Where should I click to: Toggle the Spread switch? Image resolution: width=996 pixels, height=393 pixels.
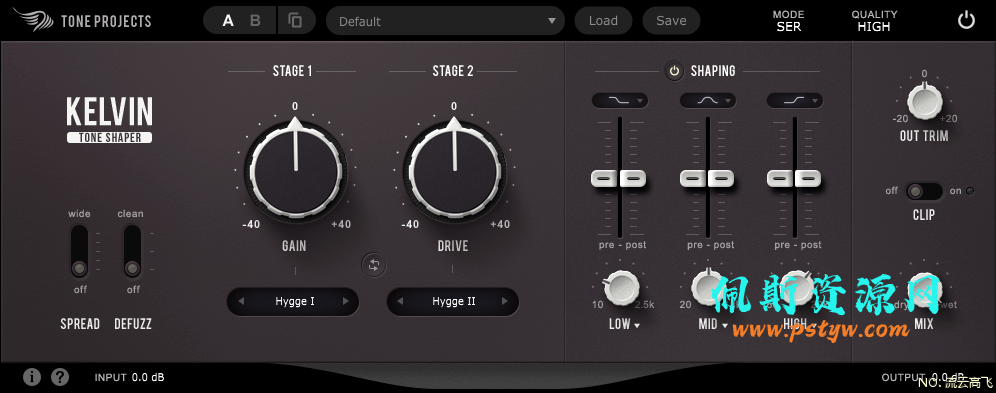(79, 251)
